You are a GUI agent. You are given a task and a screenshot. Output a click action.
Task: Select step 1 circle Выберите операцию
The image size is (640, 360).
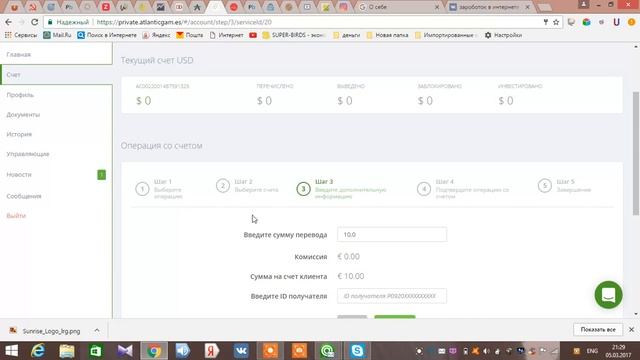pos(142,189)
